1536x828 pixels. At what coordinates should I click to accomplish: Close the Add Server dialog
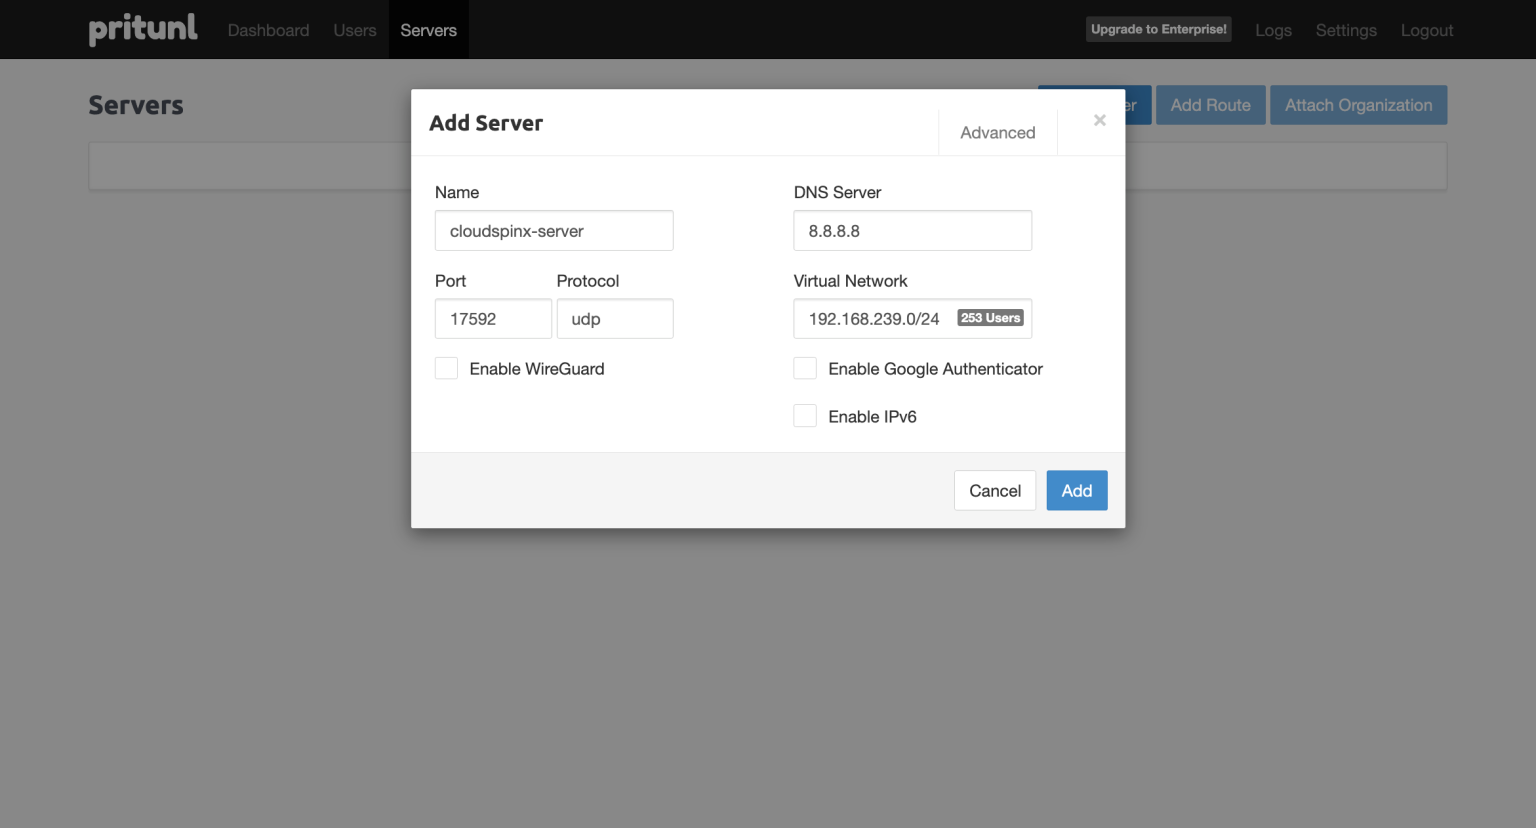point(1100,120)
